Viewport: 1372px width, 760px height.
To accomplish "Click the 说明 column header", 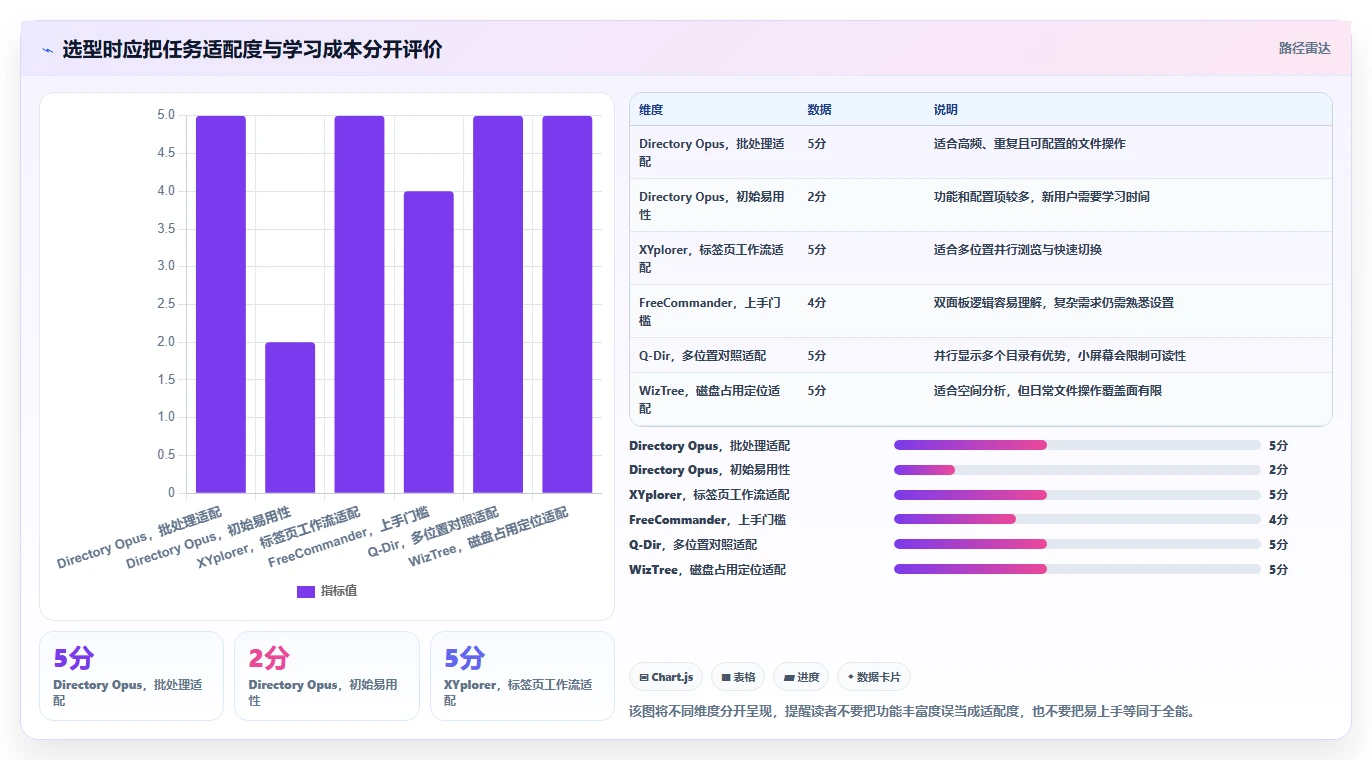I will pyautogui.click(x=945, y=110).
